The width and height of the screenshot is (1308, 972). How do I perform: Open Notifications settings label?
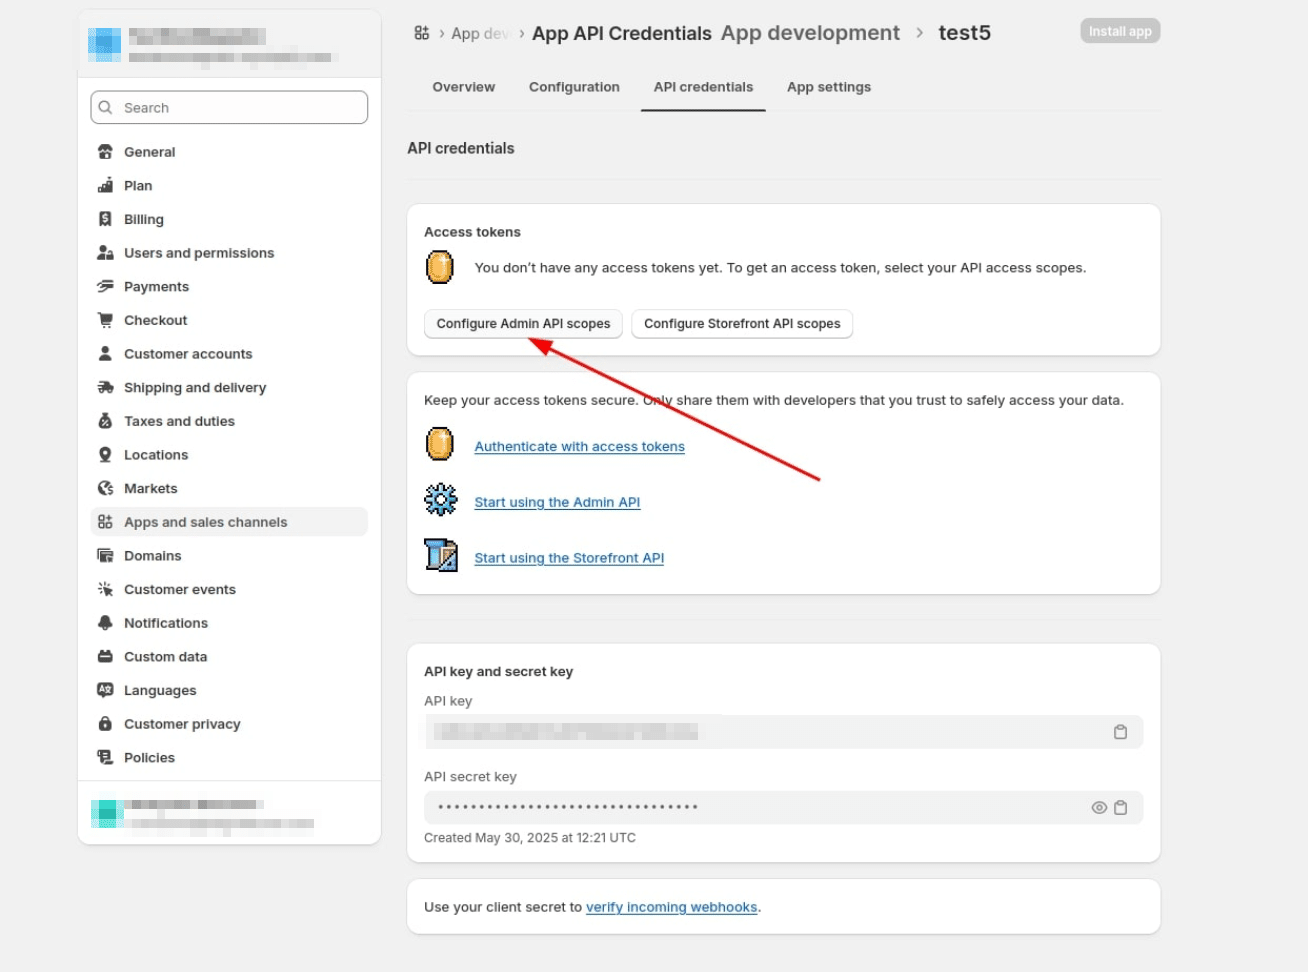click(166, 623)
